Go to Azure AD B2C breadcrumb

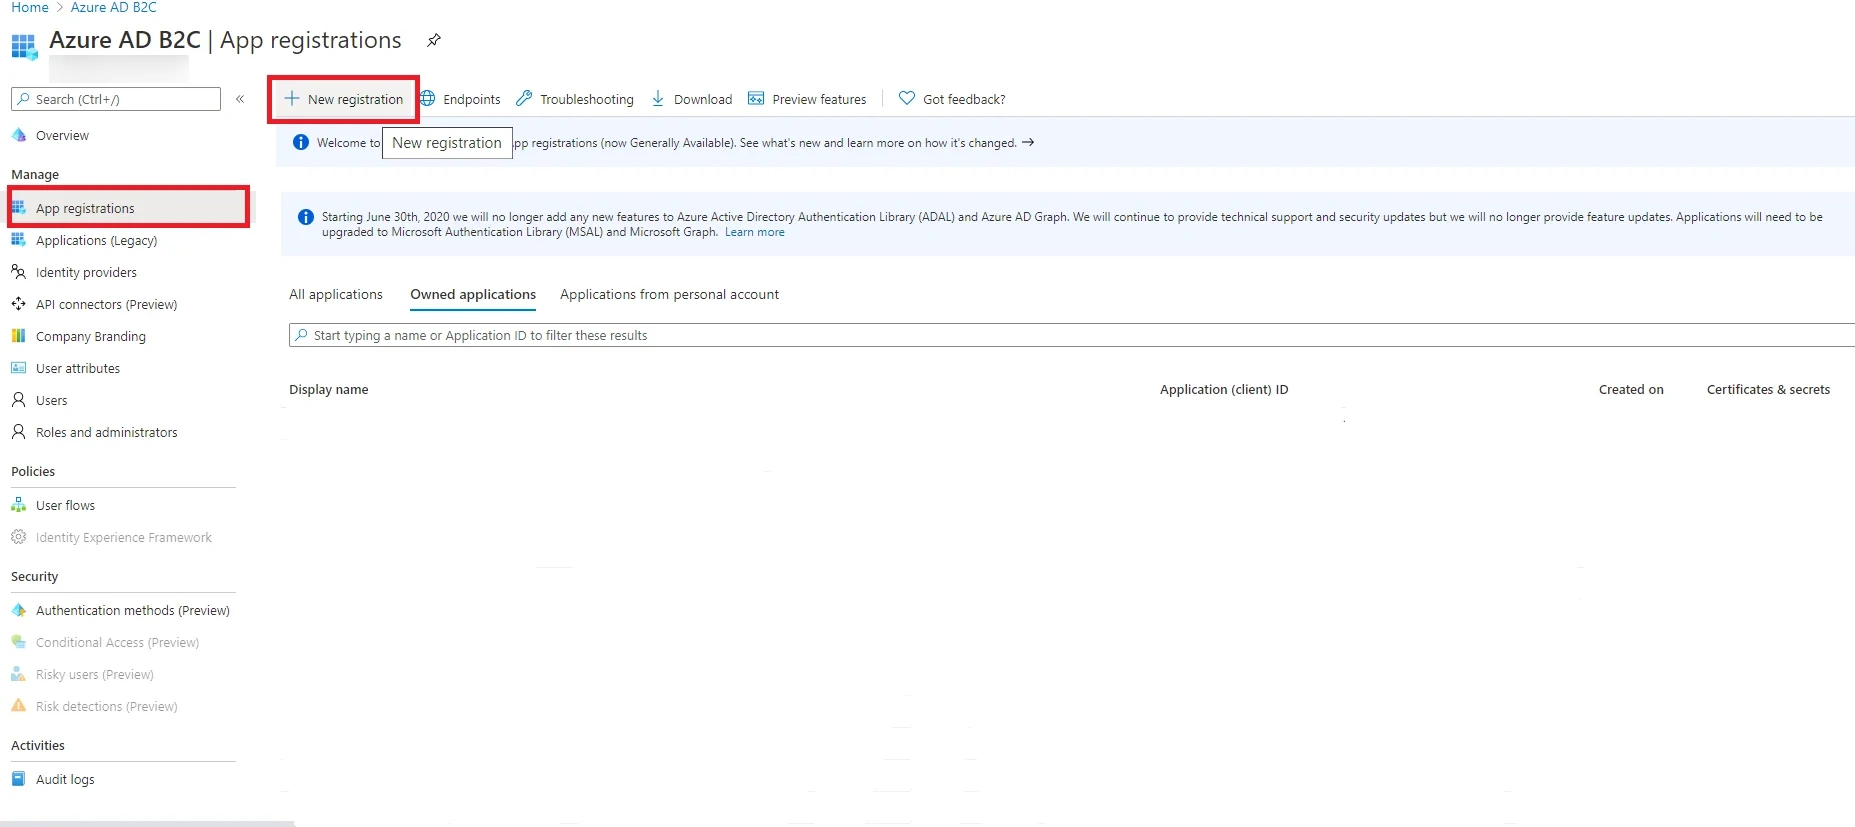pyautogui.click(x=114, y=7)
